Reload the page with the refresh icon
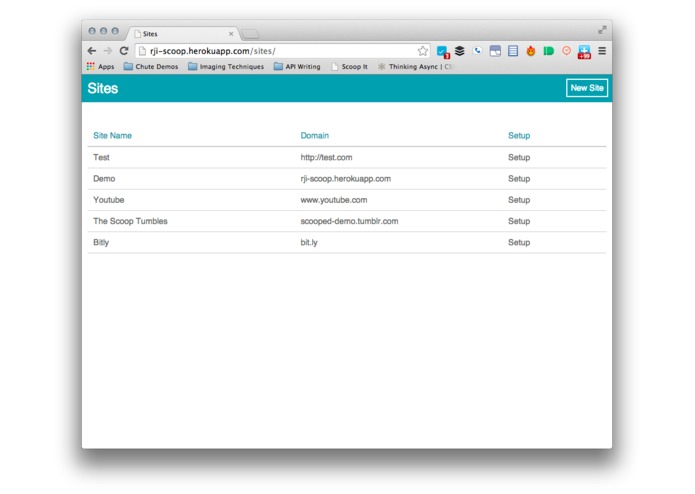The height and width of the screenshot is (494, 695). 124,51
